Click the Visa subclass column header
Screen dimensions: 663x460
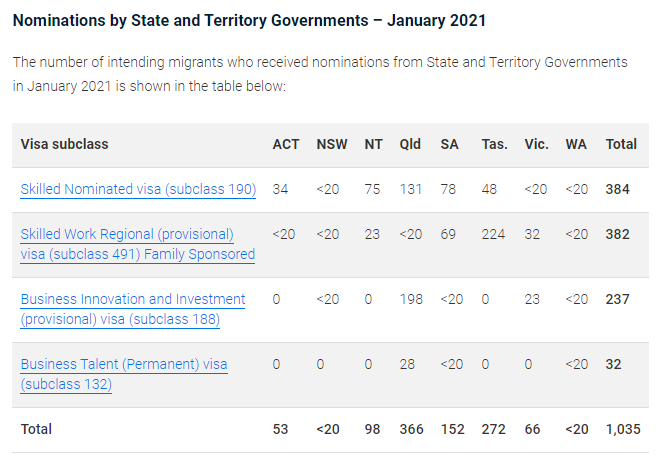point(64,144)
